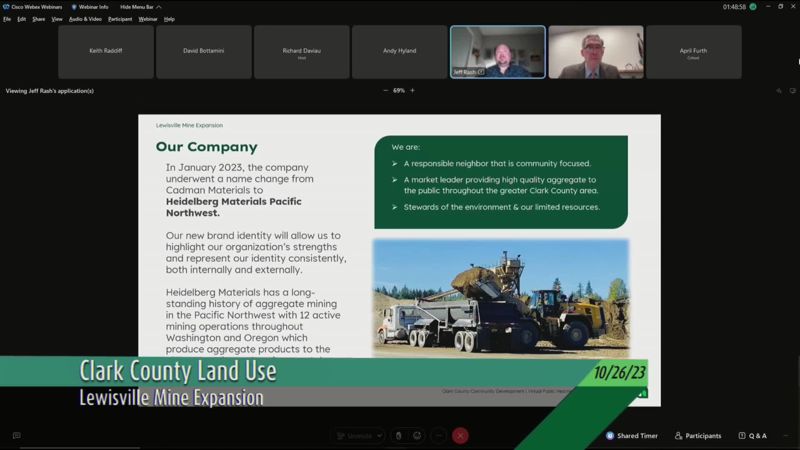Open the audio options dropdown arrow beside Unmute
Image resolution: width=800 pixels, height=450 pixels.
pyautogui.click(x=379, y=436)
